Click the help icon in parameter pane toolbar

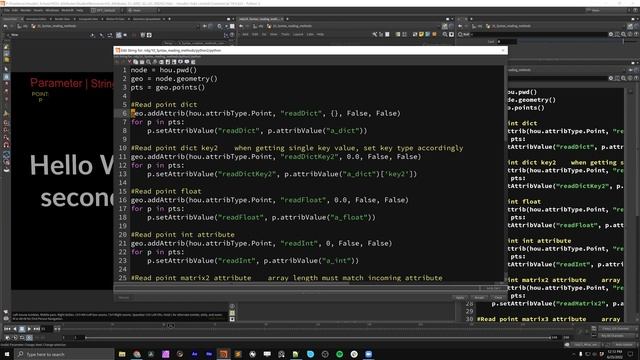pyautogui.click(x=636, y=35)
